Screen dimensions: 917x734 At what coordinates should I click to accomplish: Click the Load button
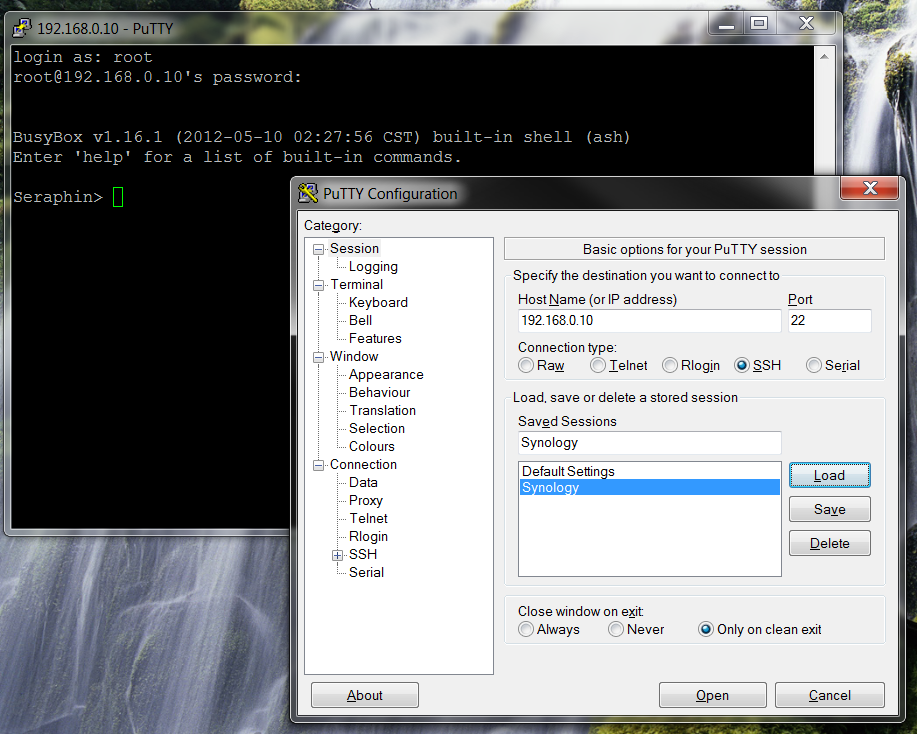pyautogui.click(x=829, y=475)
